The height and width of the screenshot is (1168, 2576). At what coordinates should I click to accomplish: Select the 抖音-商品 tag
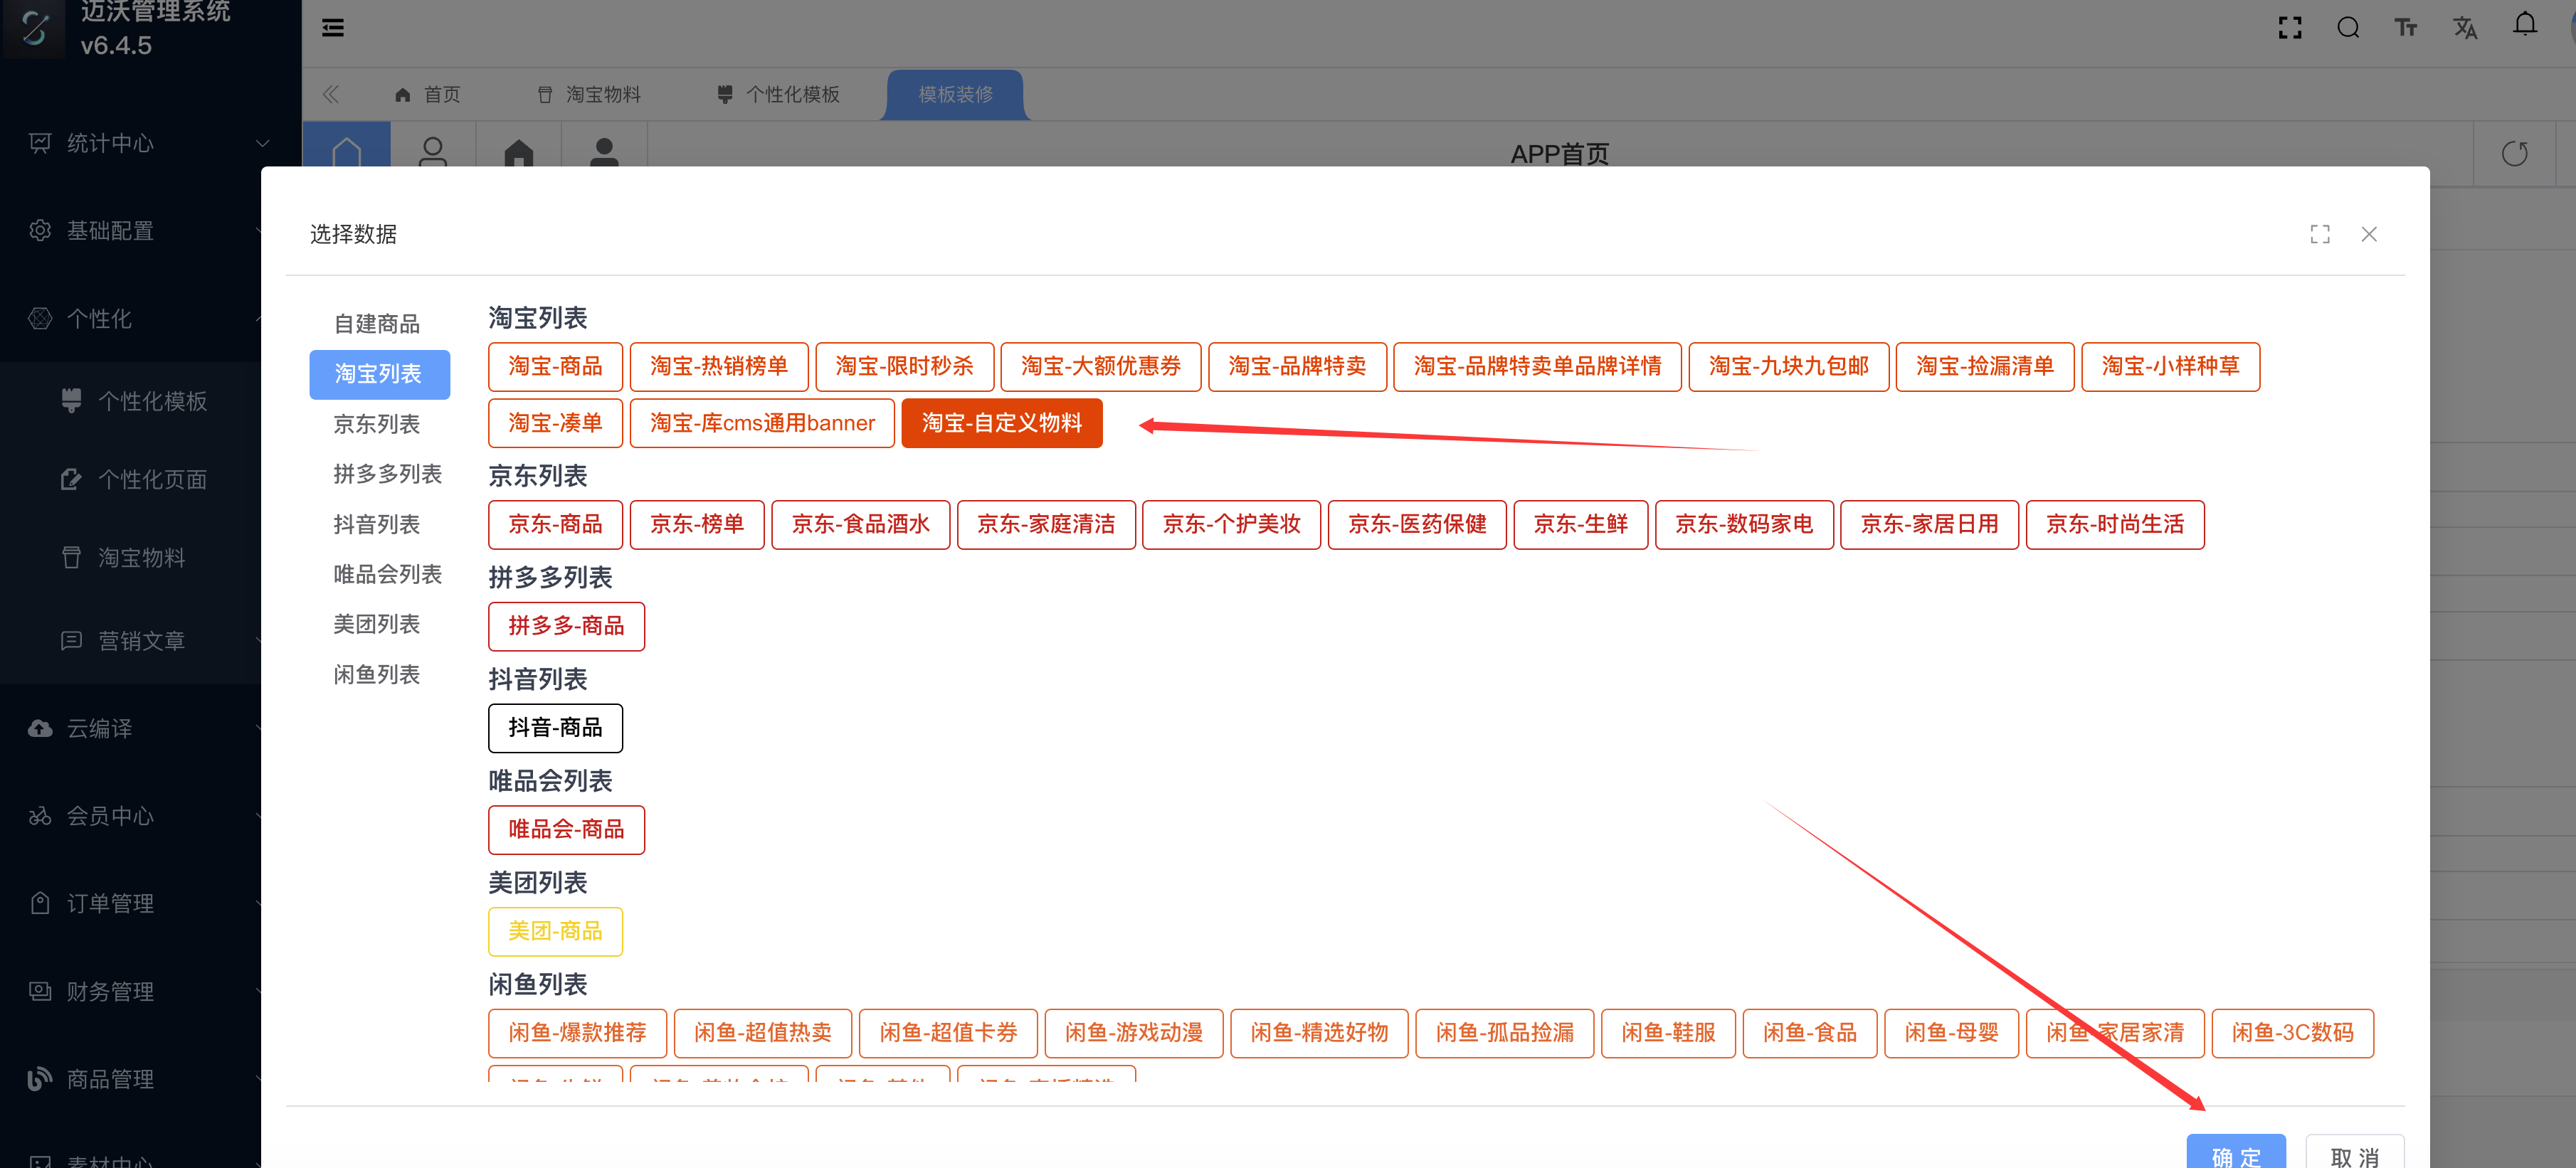pyautogui.click(x=555, y=728)
